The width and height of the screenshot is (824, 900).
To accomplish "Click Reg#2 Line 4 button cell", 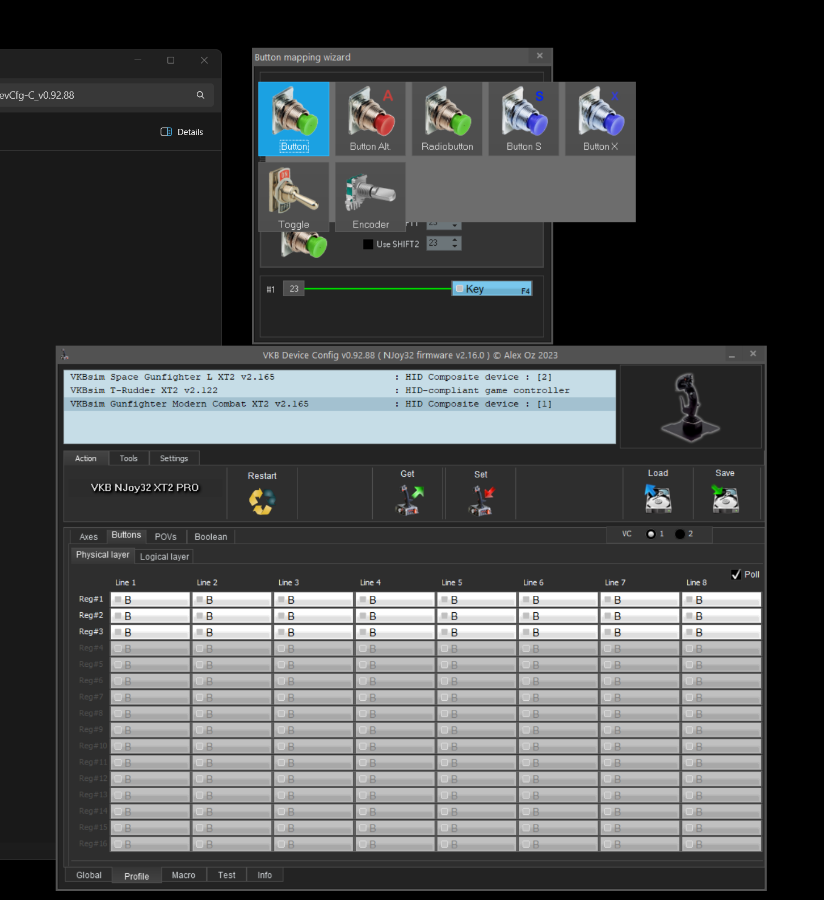I will (x=395, y=616).
